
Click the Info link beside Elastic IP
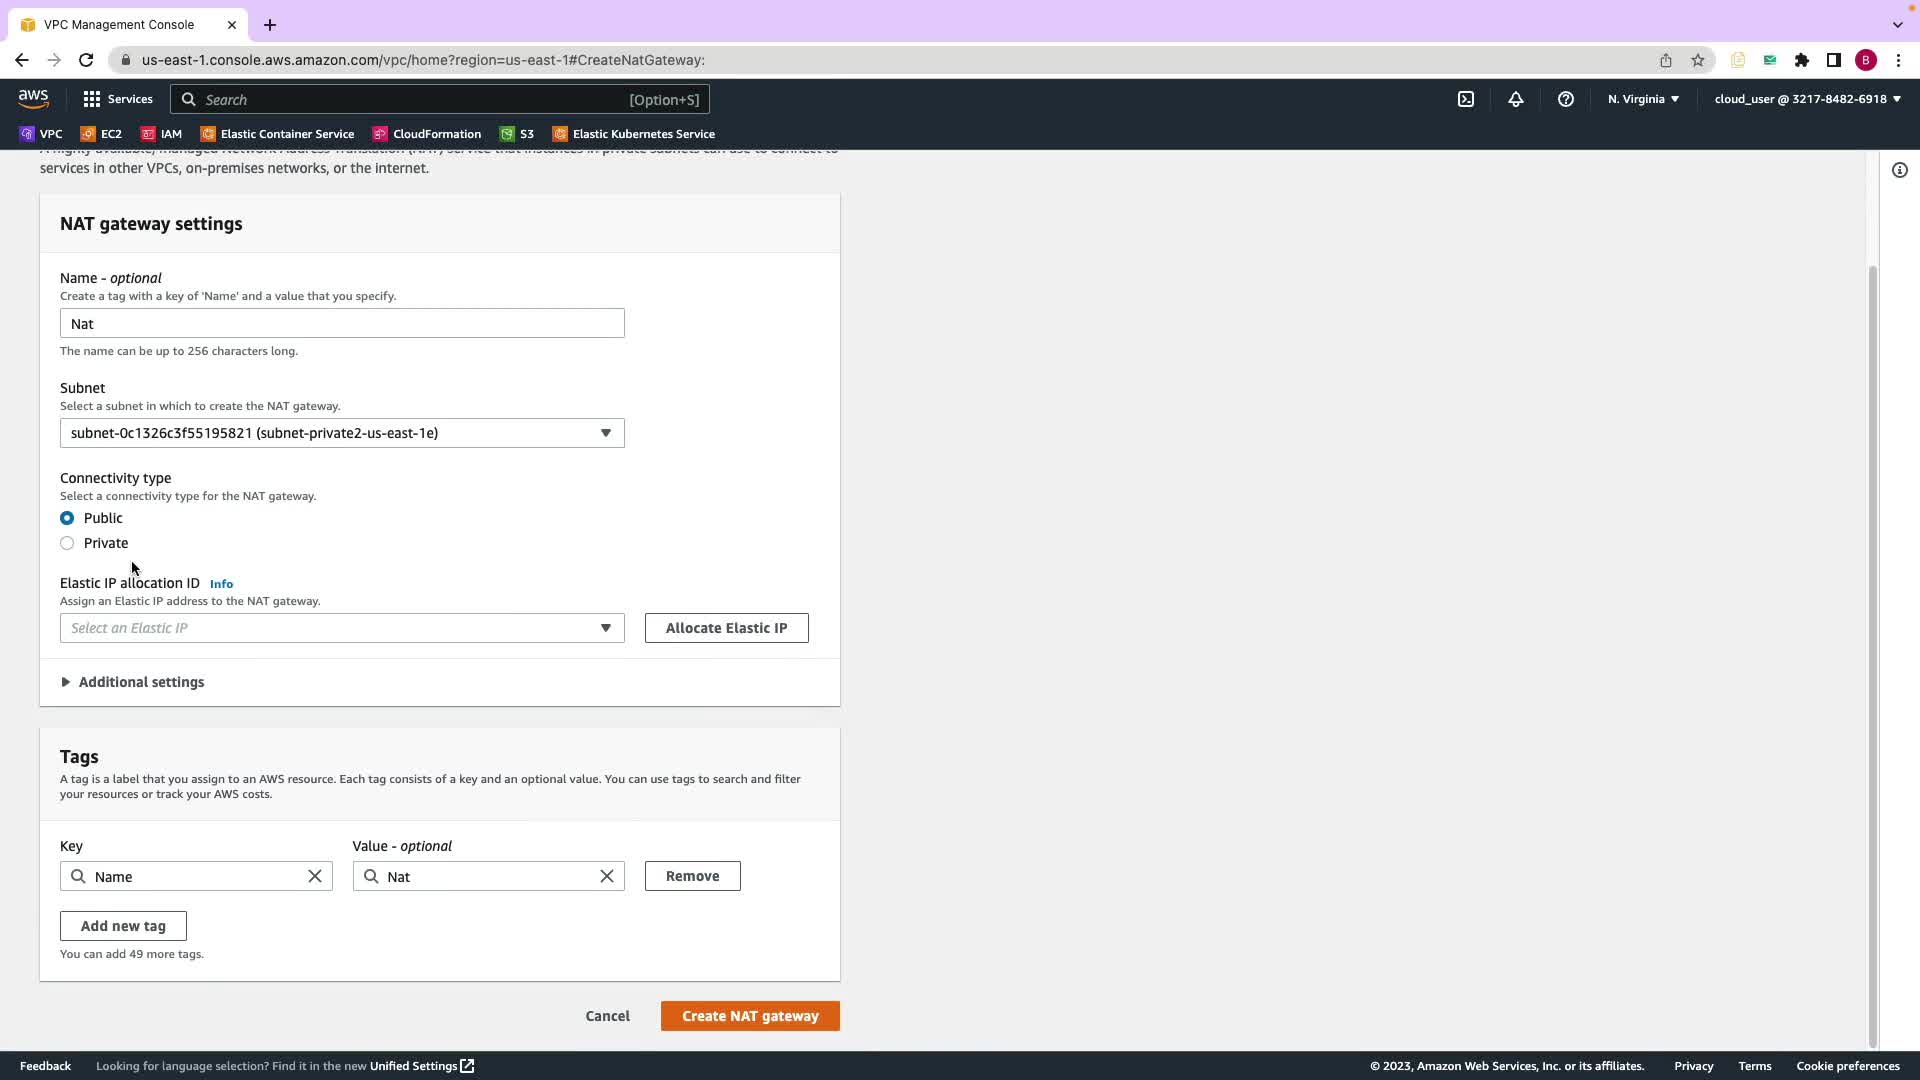221,584
